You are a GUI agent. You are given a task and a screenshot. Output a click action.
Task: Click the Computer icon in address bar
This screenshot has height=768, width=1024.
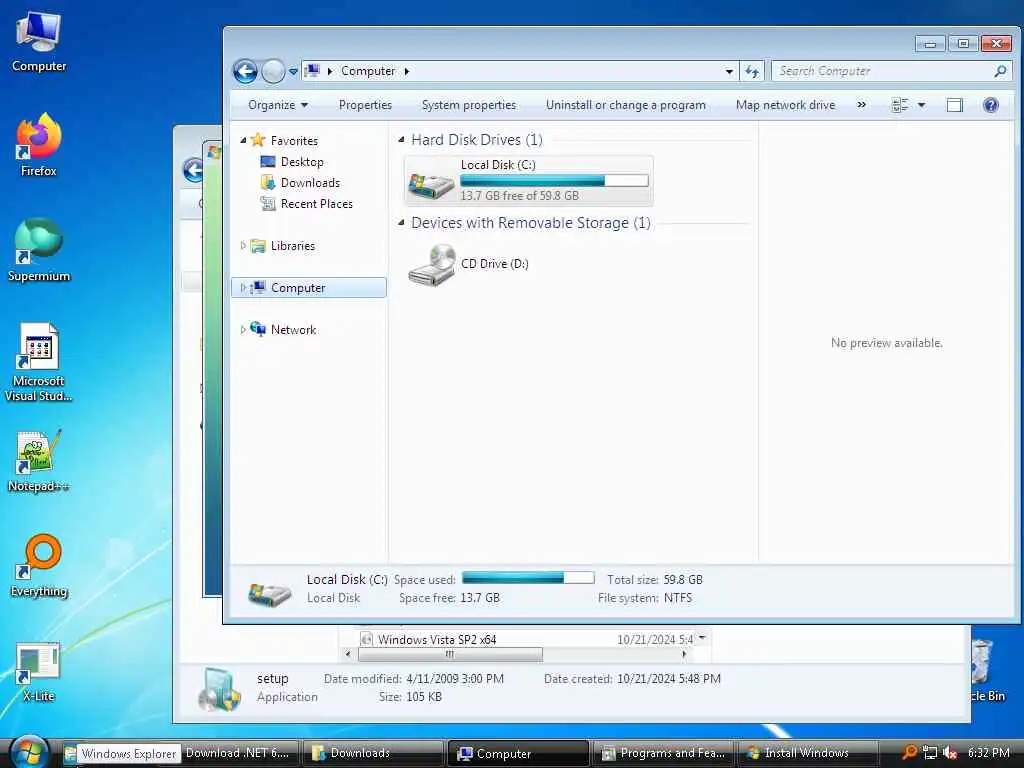coord(313,71)
